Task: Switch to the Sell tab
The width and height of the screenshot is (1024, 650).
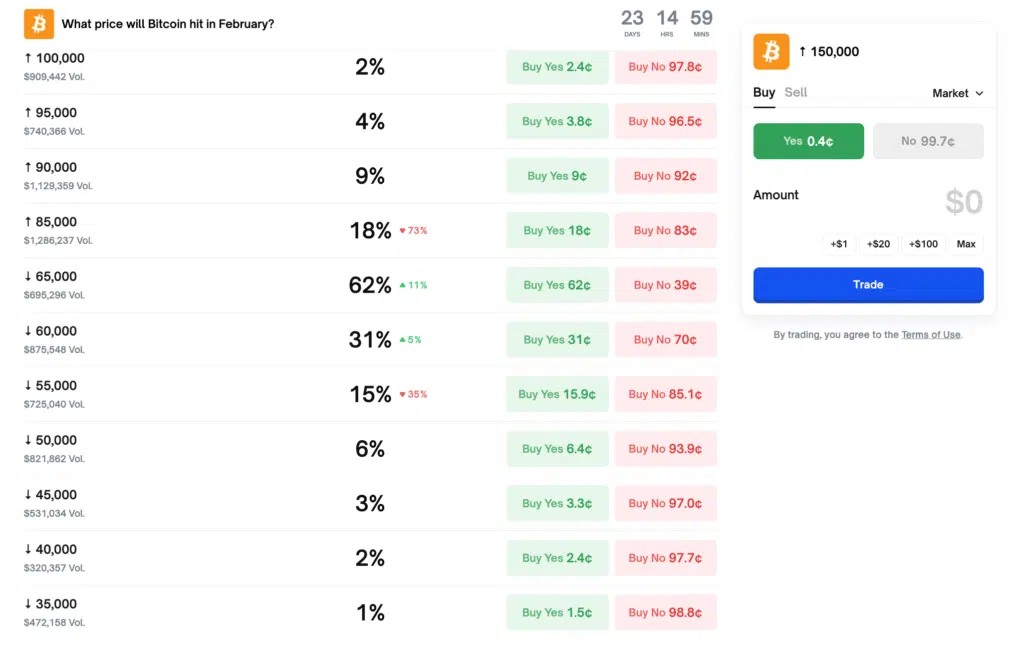Action: point(795,92)
